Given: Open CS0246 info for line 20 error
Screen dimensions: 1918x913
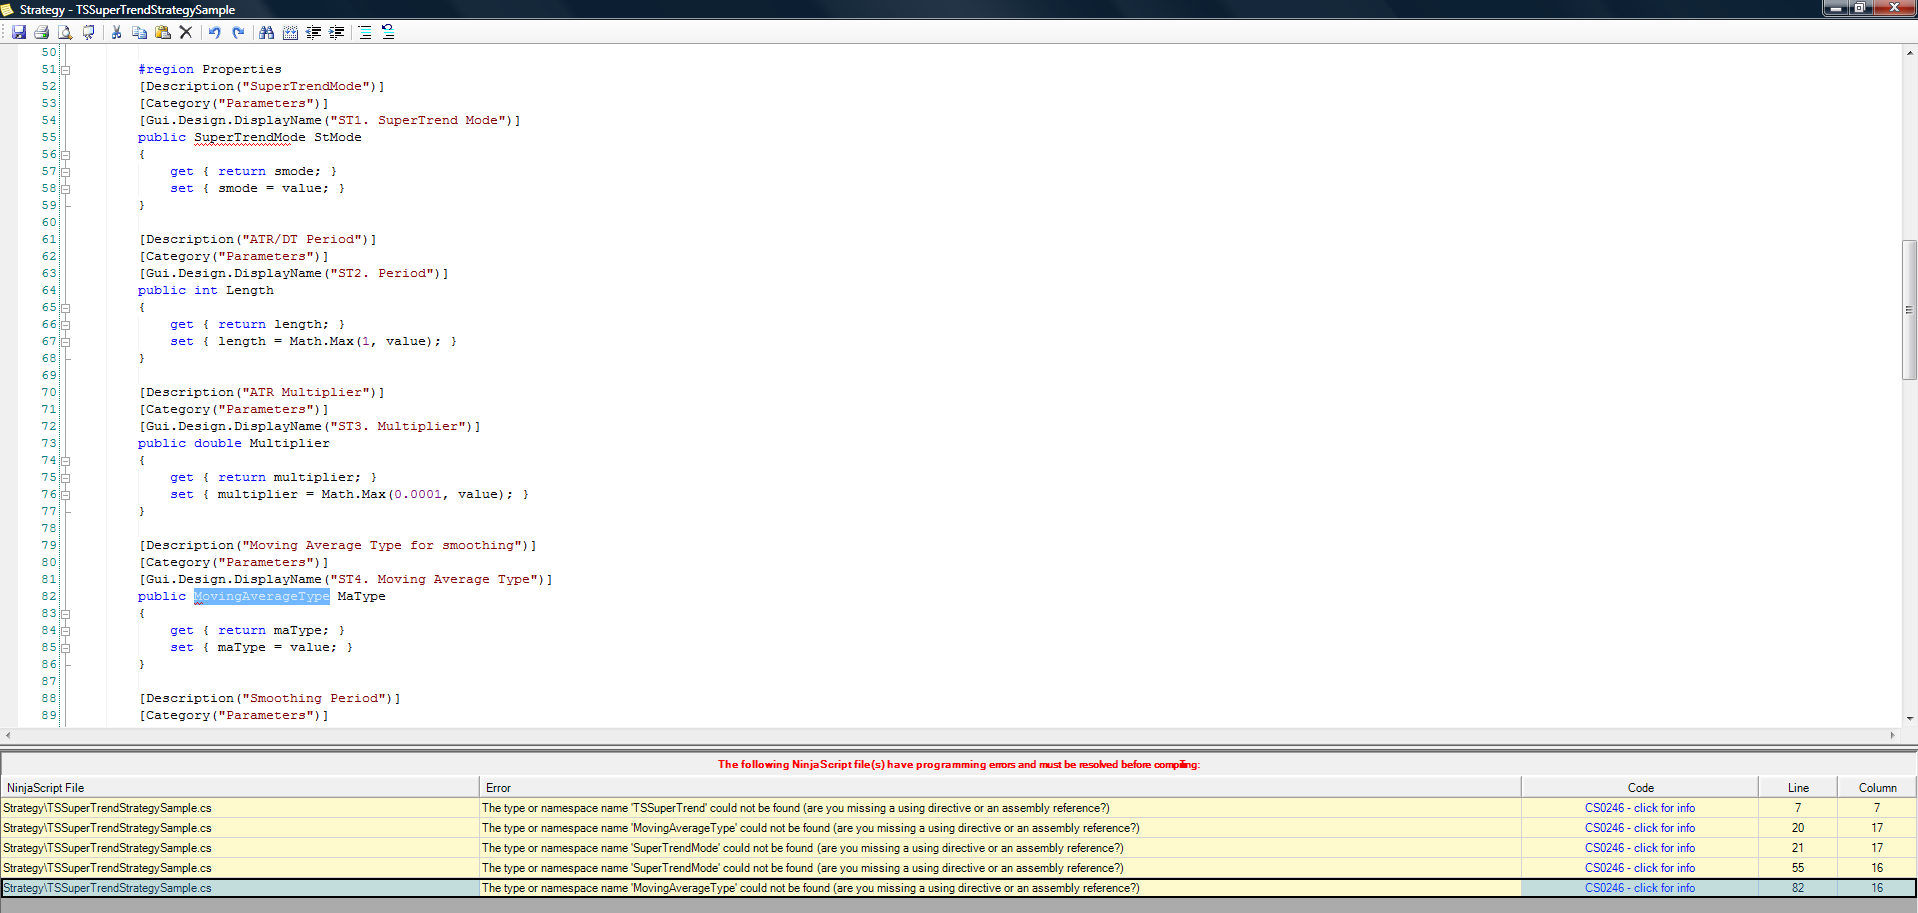Looking at the screenshot, I should [x=1640, y=828].
